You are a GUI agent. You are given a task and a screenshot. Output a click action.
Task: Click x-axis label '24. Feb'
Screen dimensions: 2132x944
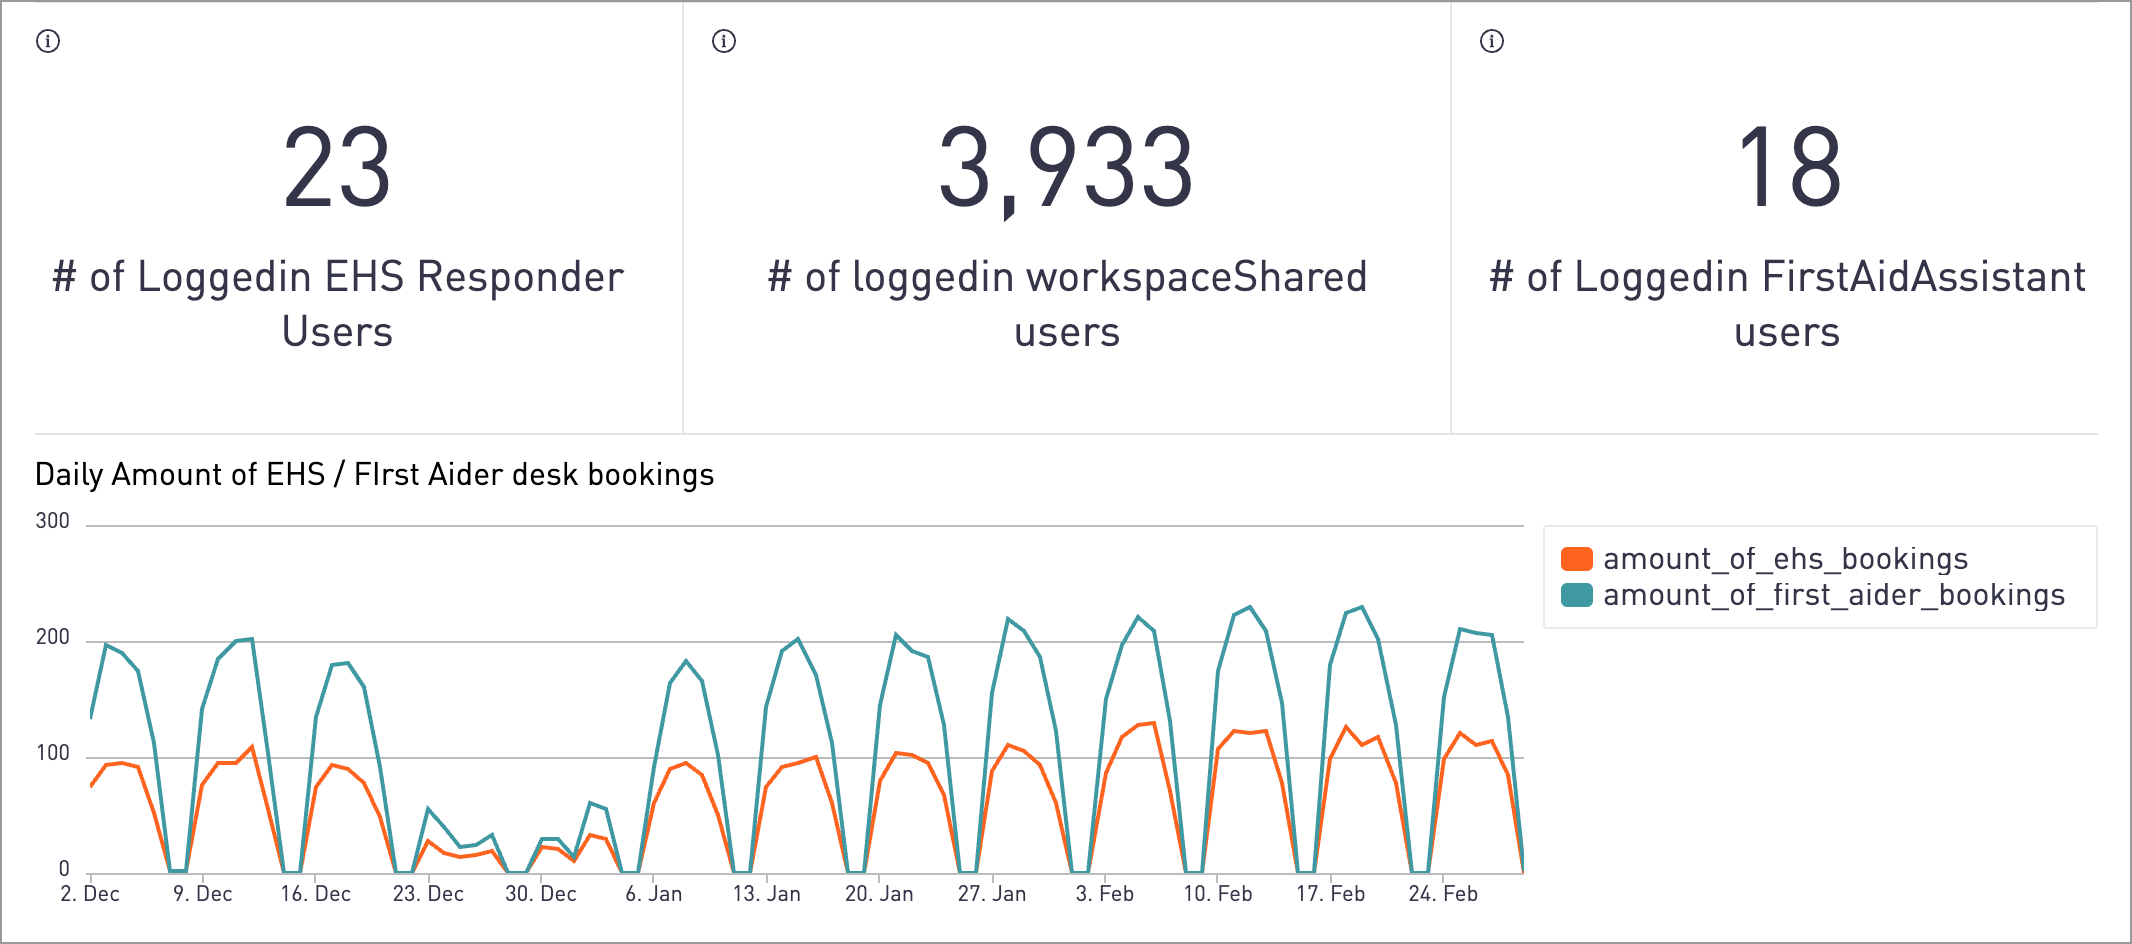pos(1443,894)
